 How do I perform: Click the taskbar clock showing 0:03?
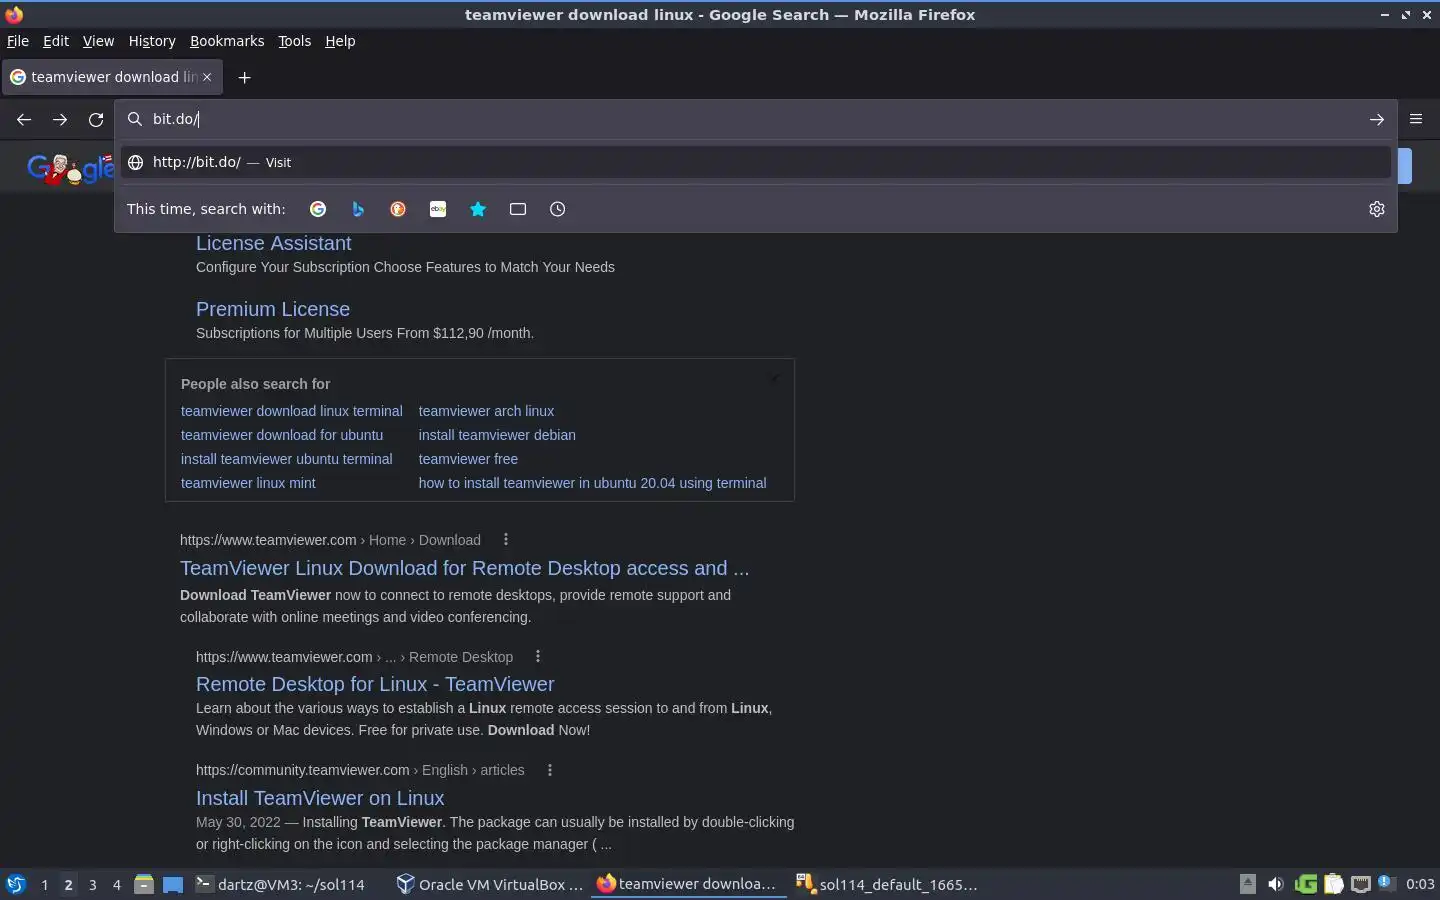coord(1420,884)
